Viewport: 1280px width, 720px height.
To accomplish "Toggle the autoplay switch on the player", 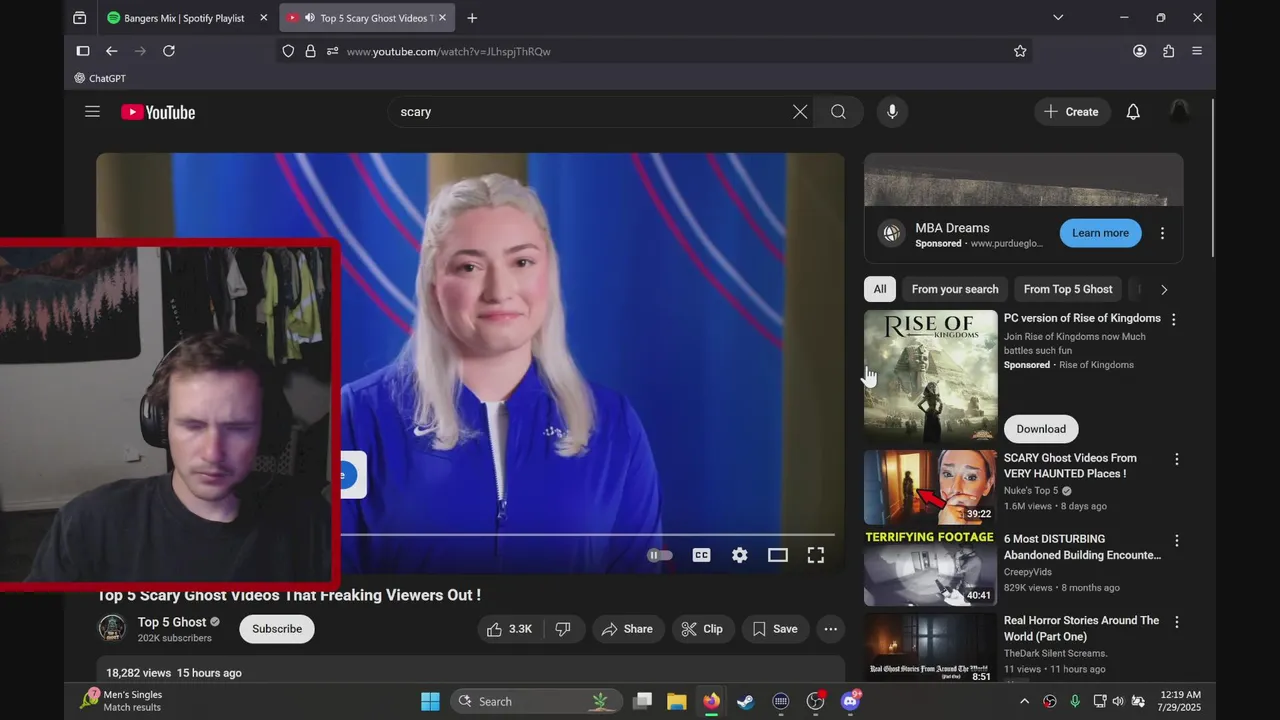I will [x=660, y=555].
